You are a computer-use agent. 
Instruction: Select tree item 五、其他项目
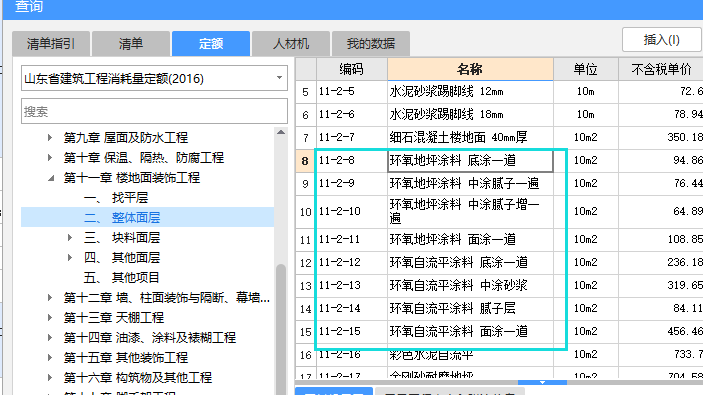tap(122, 278)
